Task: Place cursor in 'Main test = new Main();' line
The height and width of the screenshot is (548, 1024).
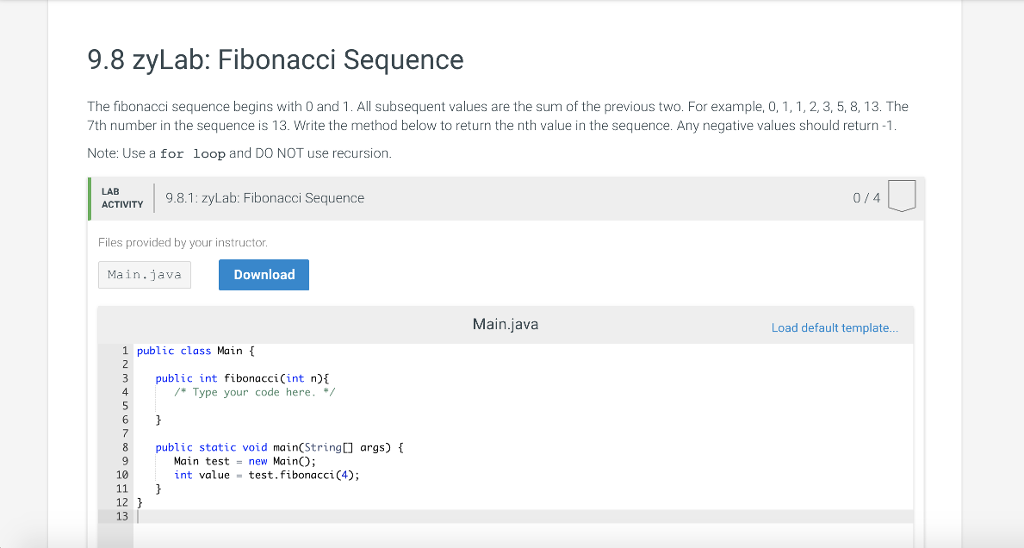Action: 245,461
